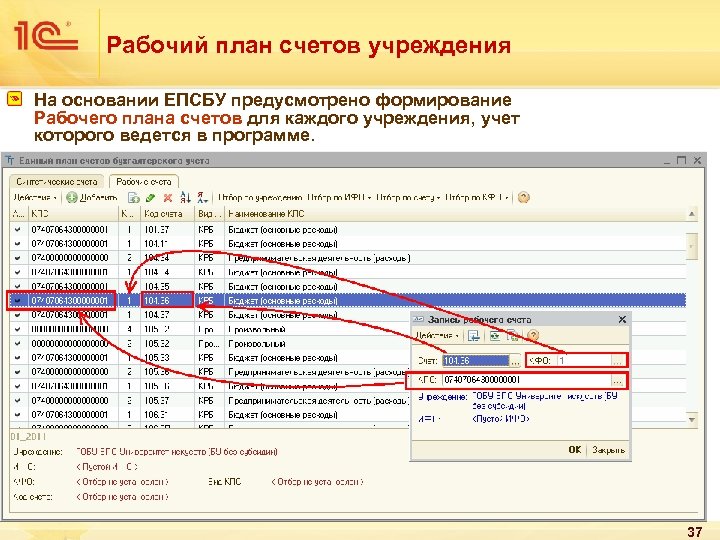Screen dimensions: 720x540
Task: Click the help icon in Запись рабочего счета dialog
Action: click(x=533, y=336)
